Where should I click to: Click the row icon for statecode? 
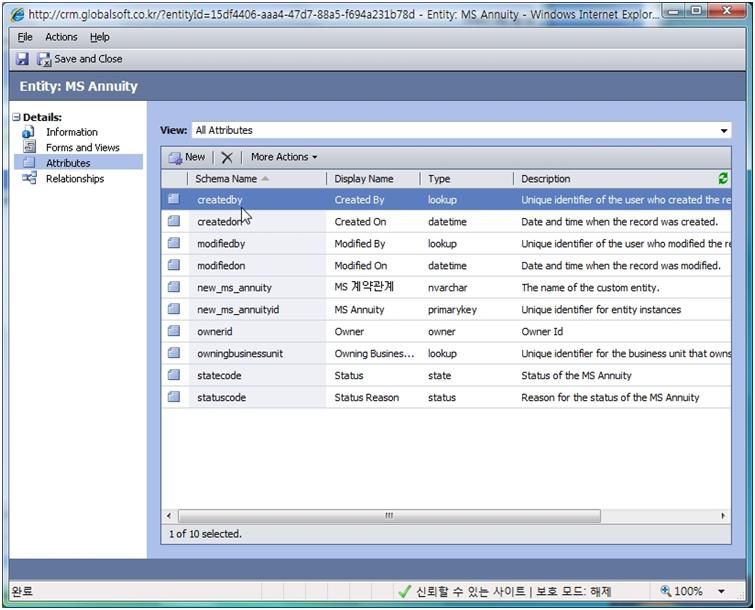(174, 375)
